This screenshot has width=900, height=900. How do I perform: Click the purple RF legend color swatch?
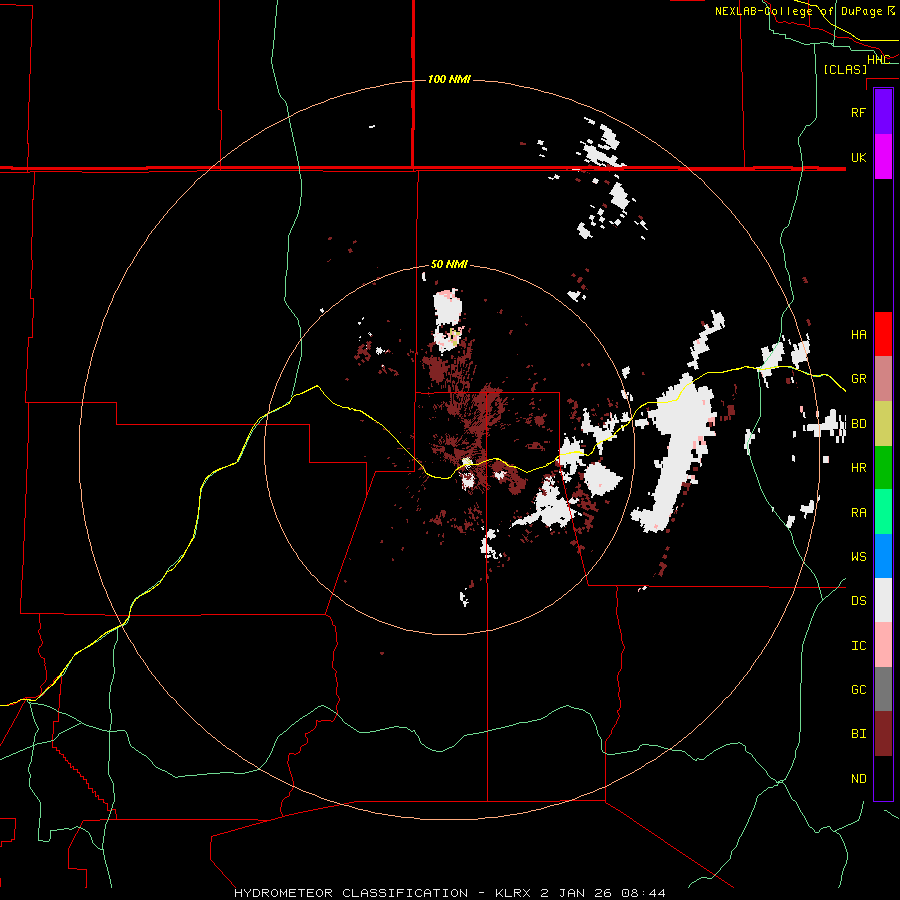tap(883, 112)
